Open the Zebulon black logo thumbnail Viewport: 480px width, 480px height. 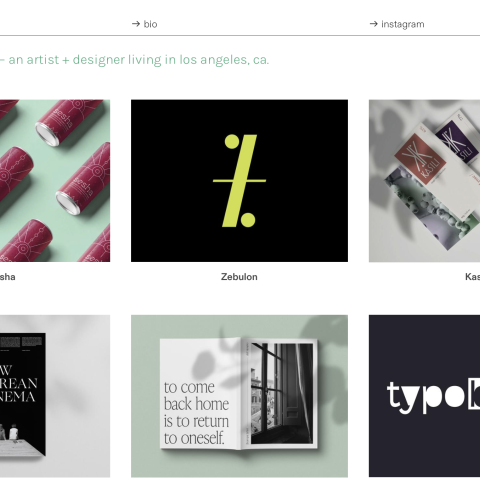[x=239, y=180]
